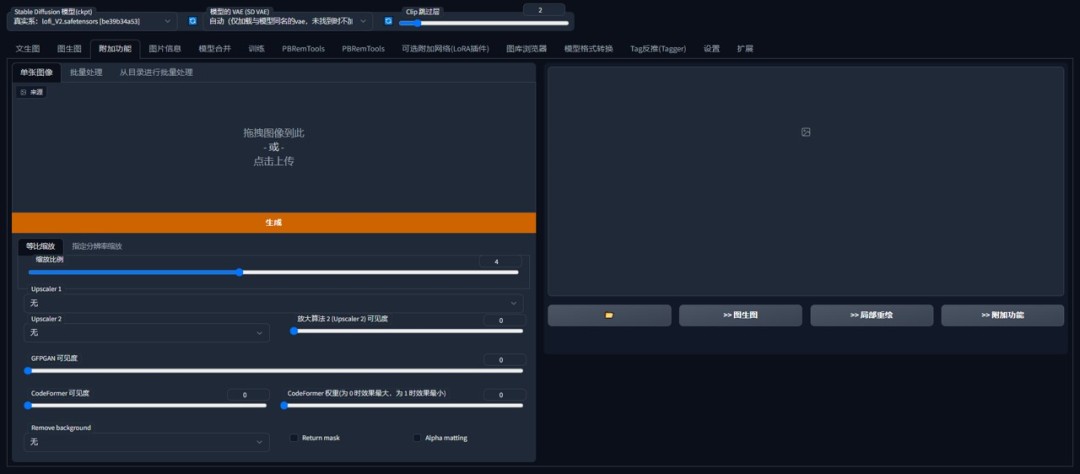The height and width of the screenshot is (474, 1080).
Task: Expand the Upscaler 1 dropdown
Action: point(273,303)
